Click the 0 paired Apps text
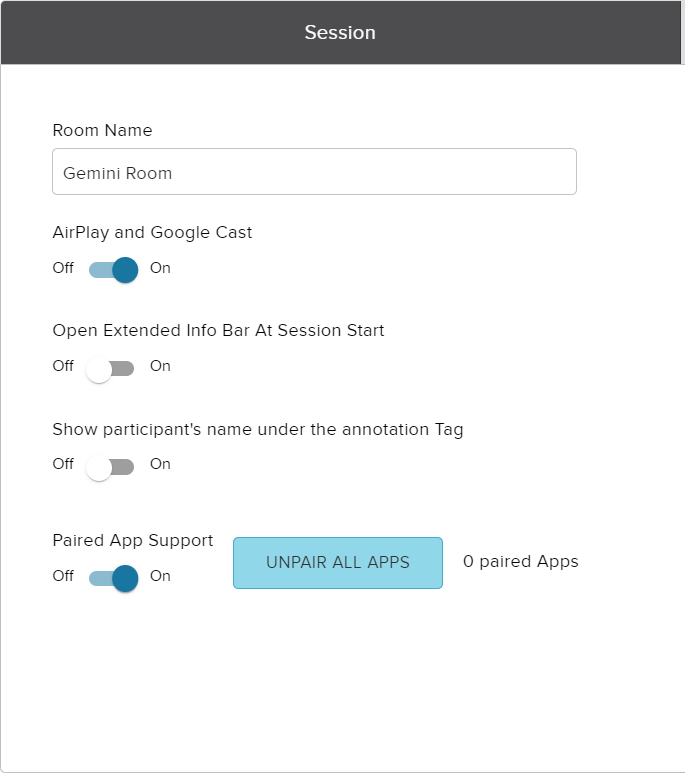 (520, 561)
